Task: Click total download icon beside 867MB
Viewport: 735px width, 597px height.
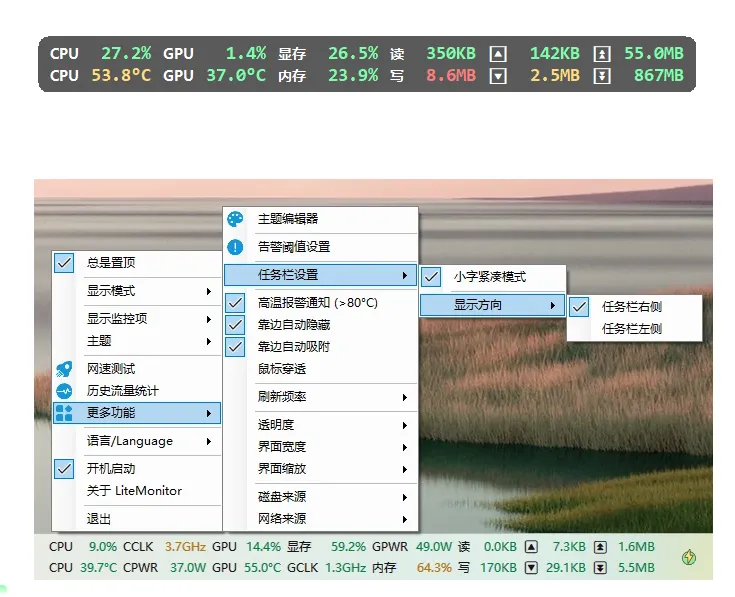Action: (602, 75)
